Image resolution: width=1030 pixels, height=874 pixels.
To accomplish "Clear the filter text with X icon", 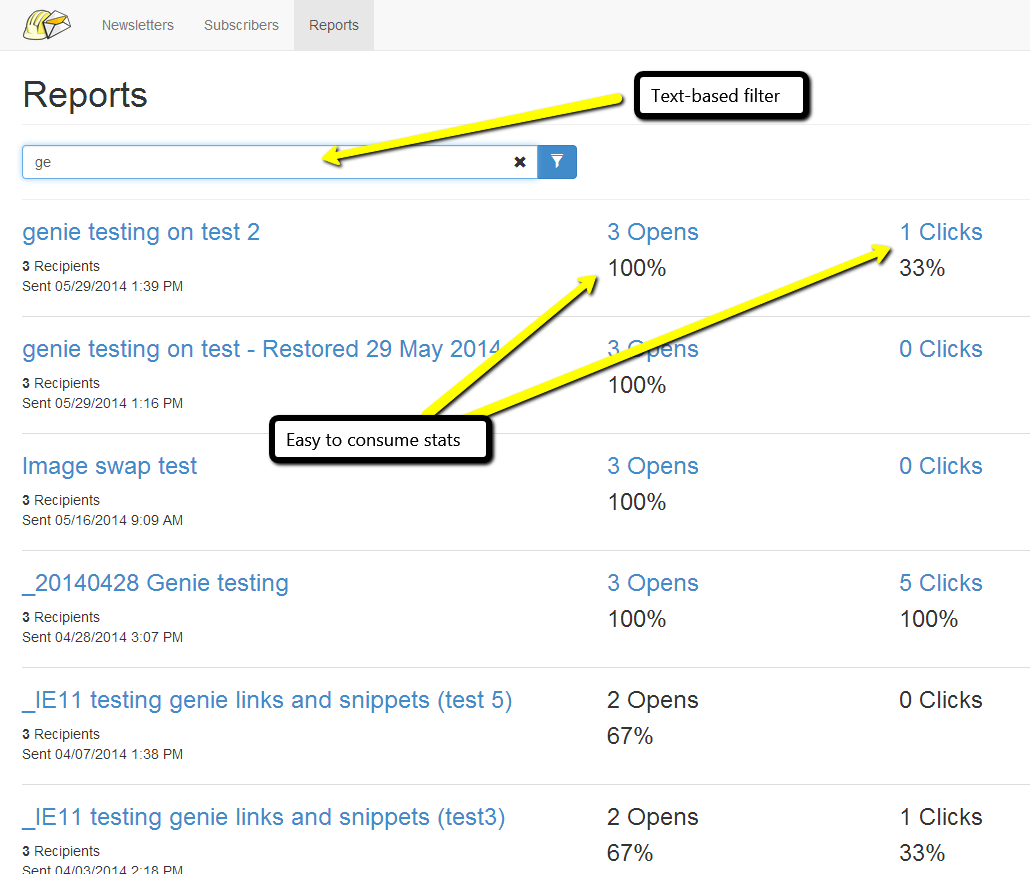I will pos(520,162).
